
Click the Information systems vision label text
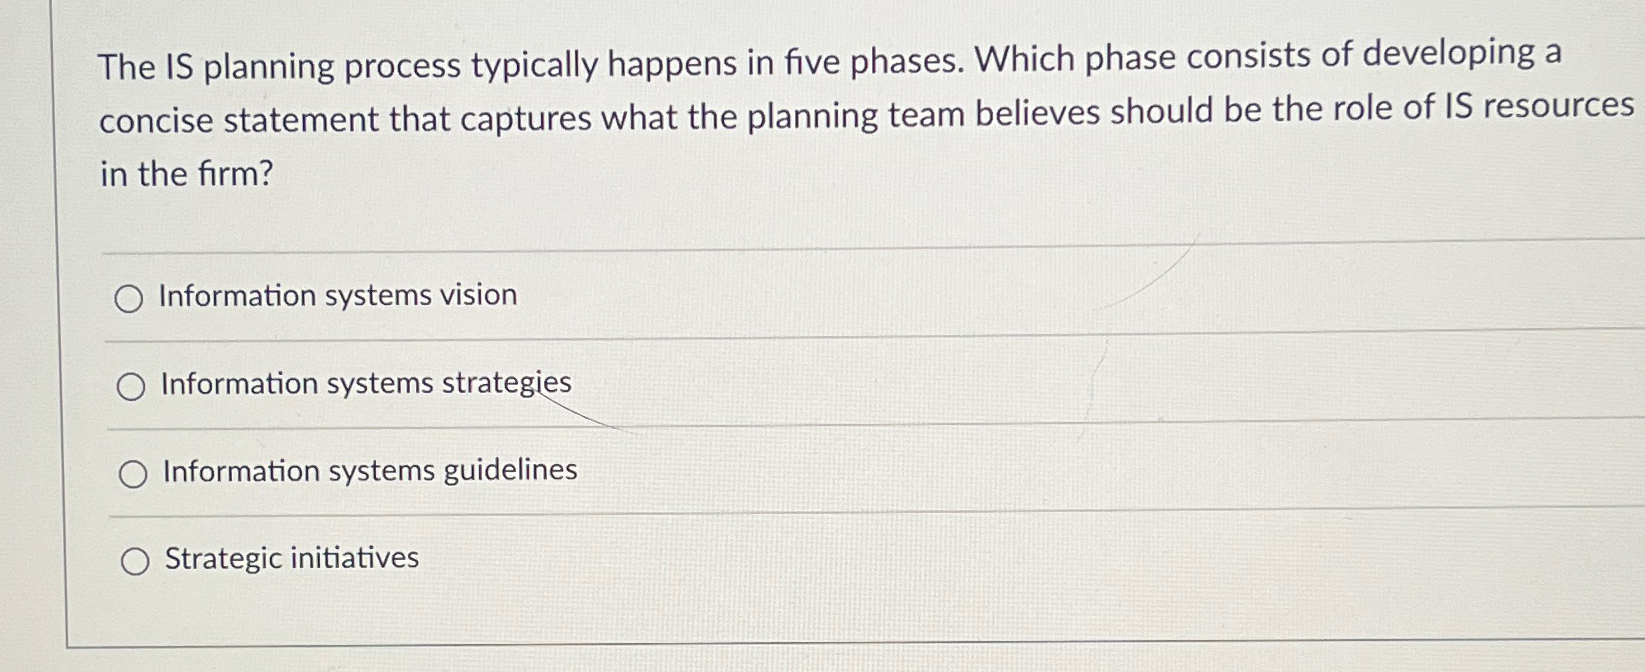[336, 295]
